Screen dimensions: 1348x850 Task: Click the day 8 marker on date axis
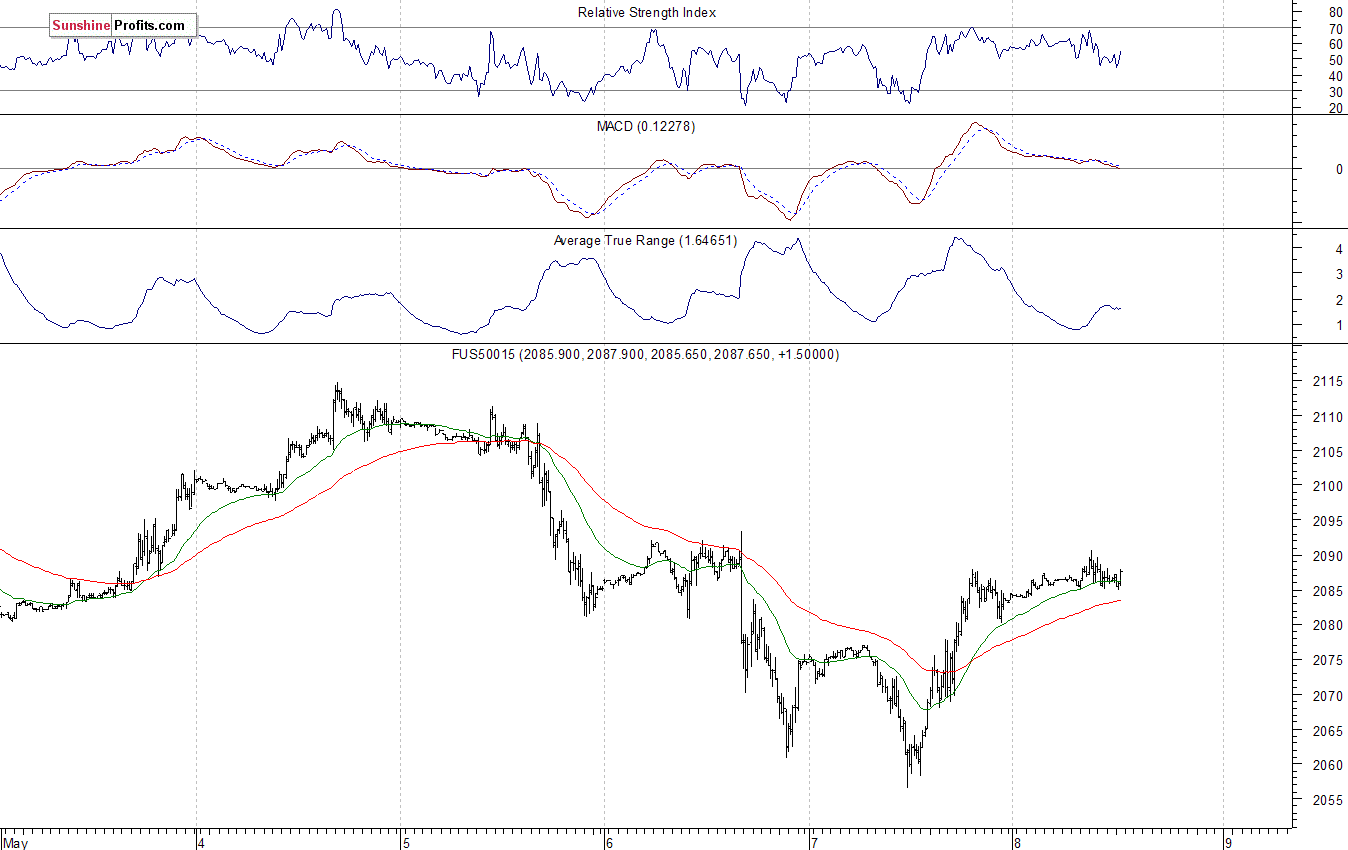pyautogui.click(x=1017, y=843)
